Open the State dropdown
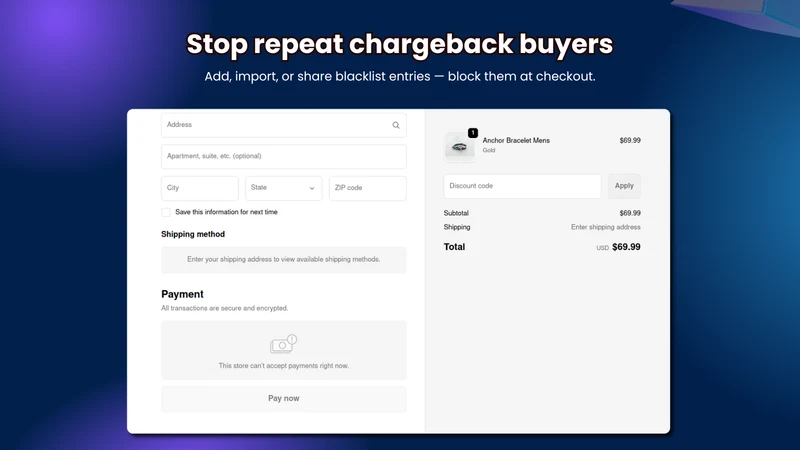The width and height of the screenshot is (800, 450). point(284,188)
